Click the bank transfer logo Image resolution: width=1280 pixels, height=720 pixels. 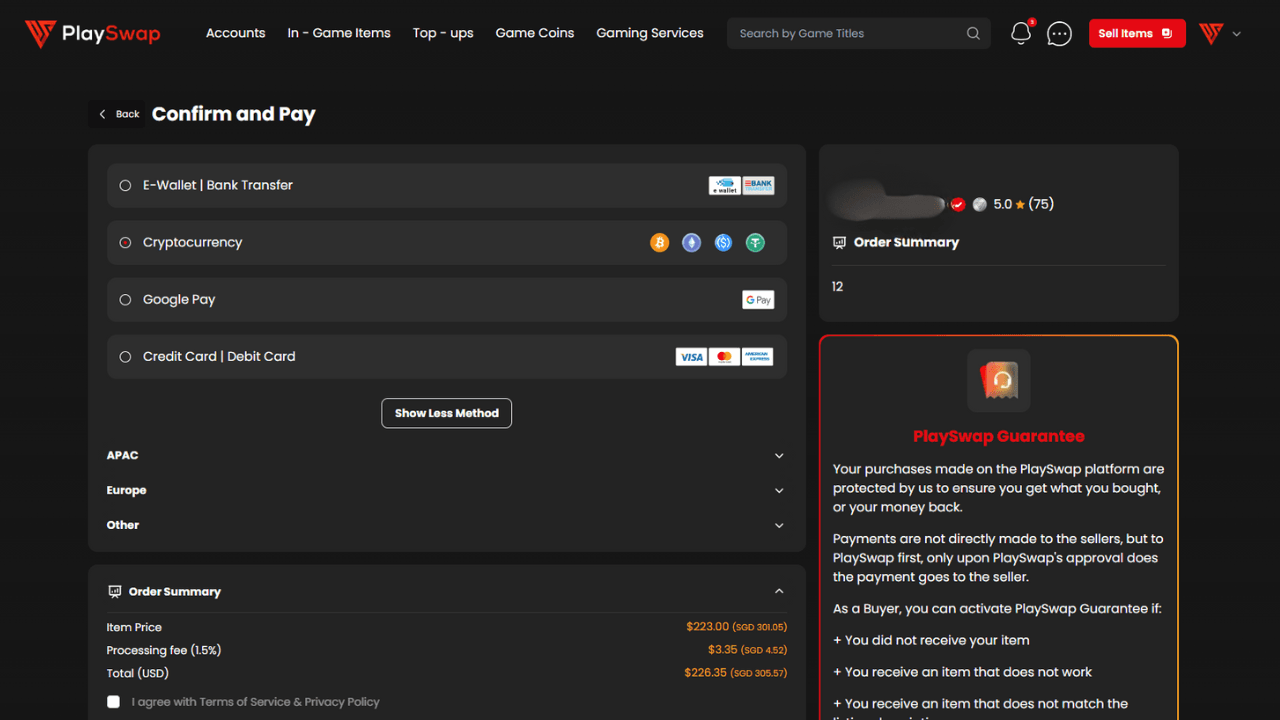(758, 185)
